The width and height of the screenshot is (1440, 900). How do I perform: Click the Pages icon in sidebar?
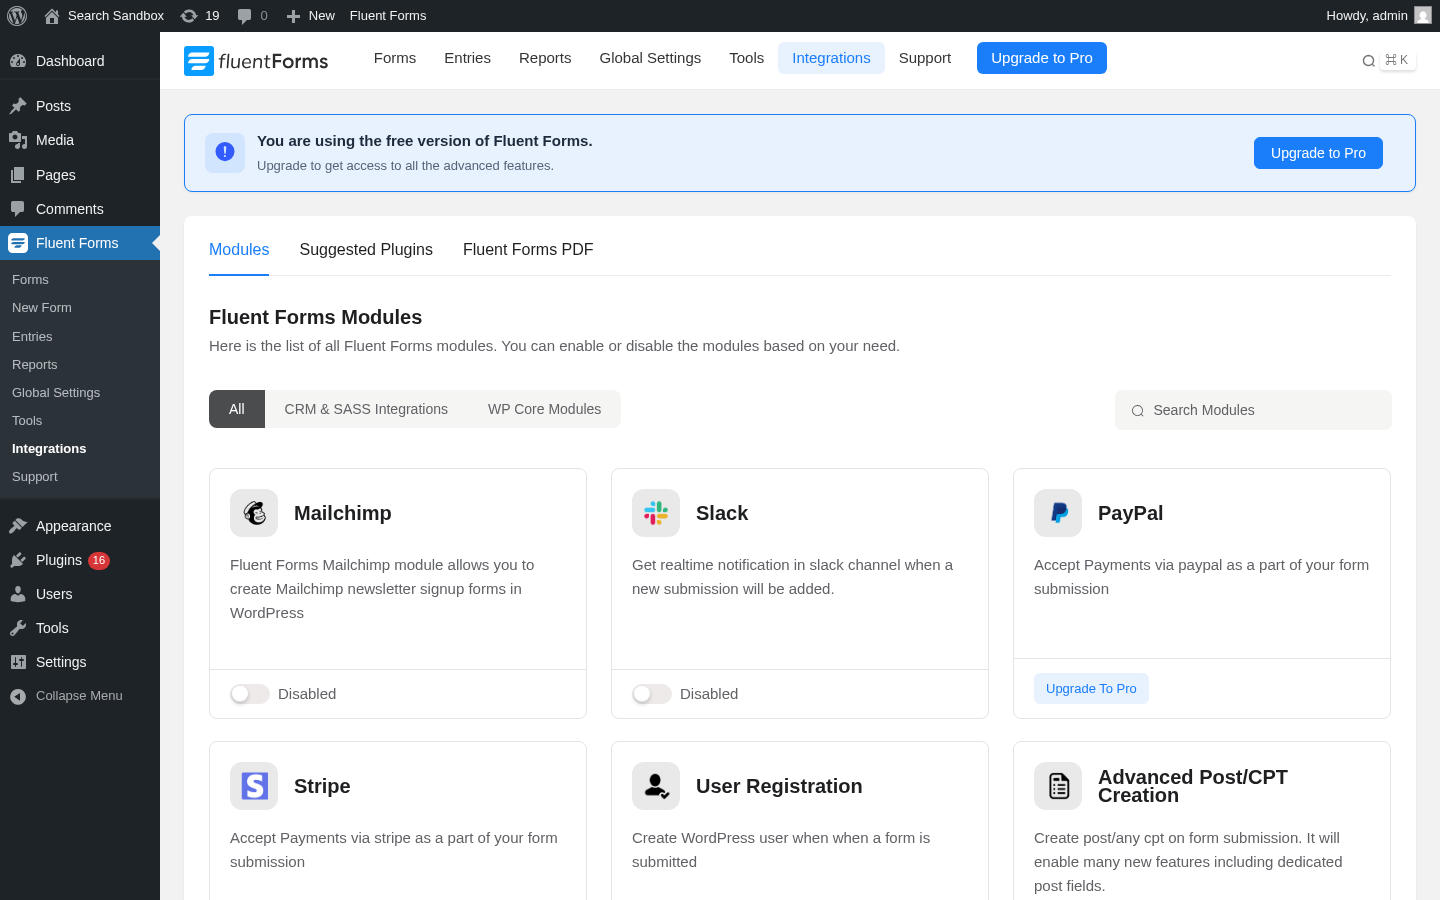tap(18, 175)
